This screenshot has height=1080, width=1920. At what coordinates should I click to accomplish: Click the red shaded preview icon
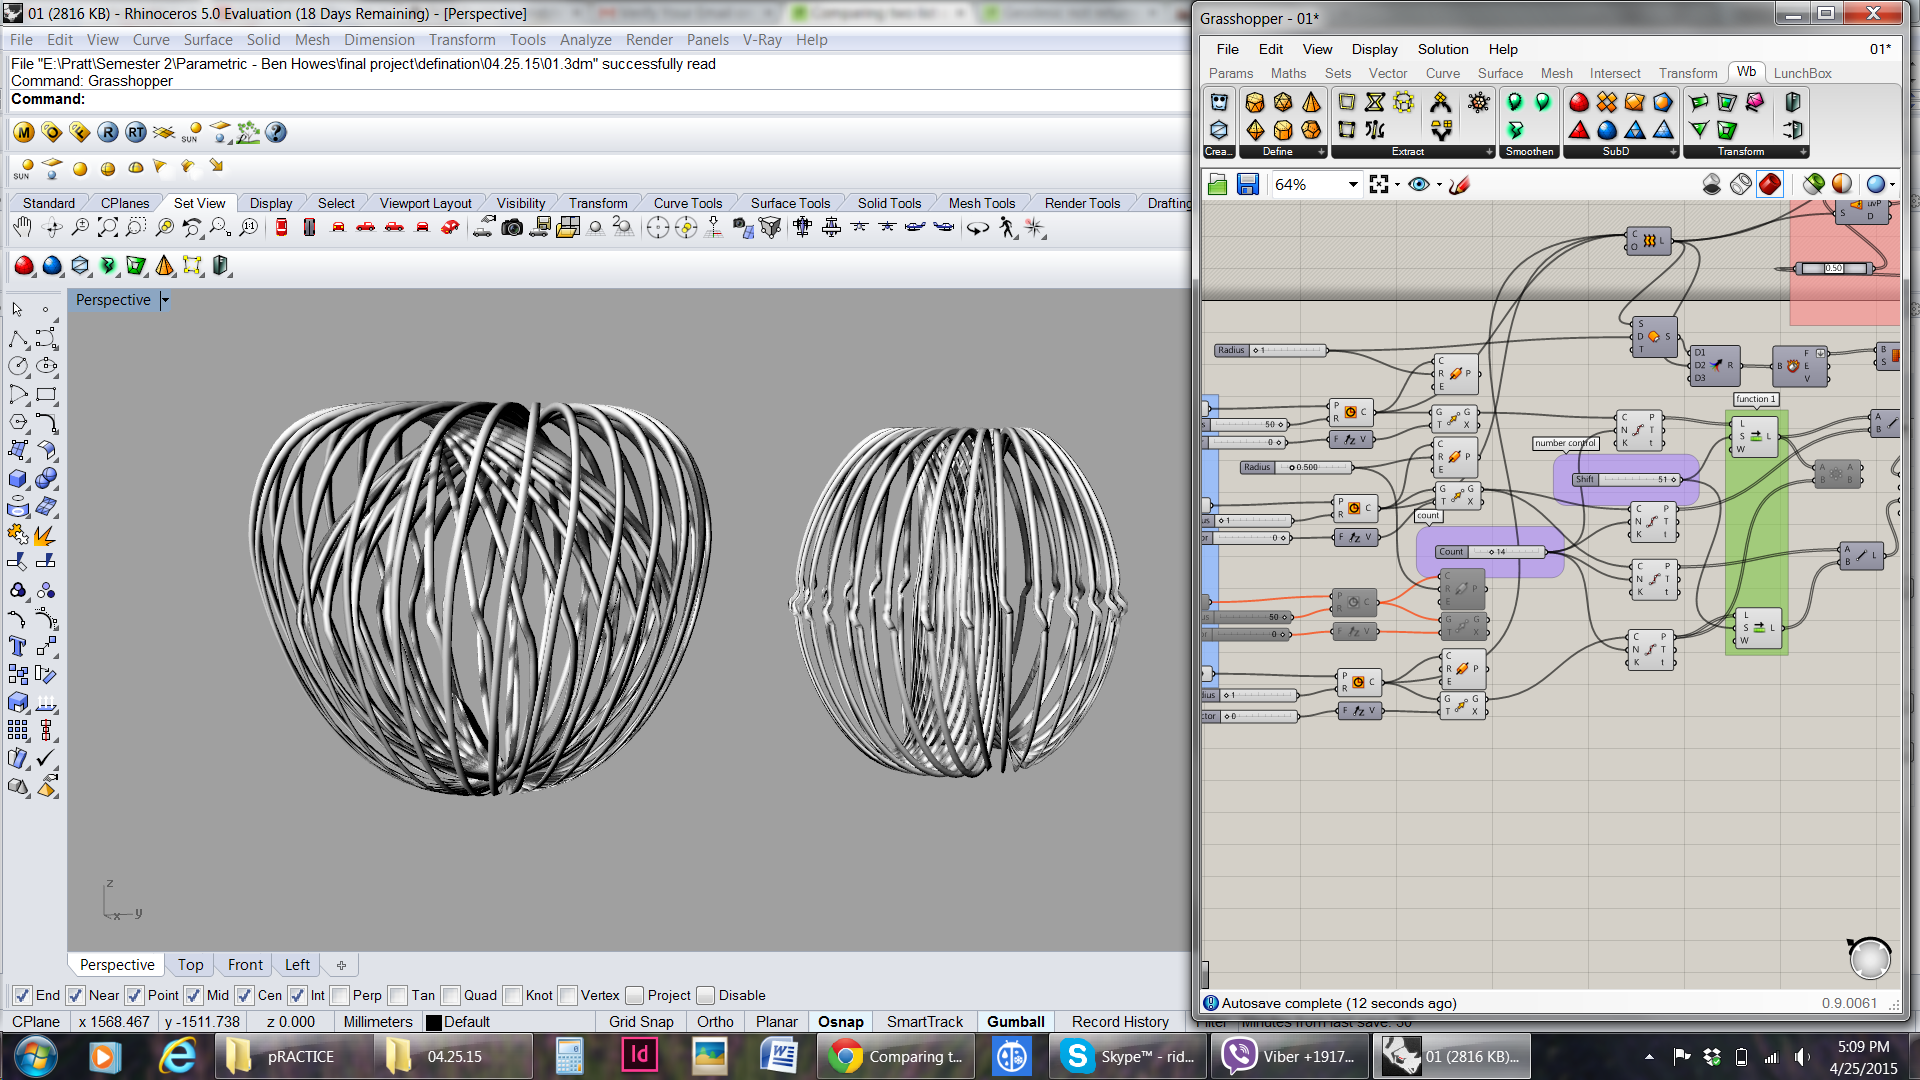pos(1770,184)
